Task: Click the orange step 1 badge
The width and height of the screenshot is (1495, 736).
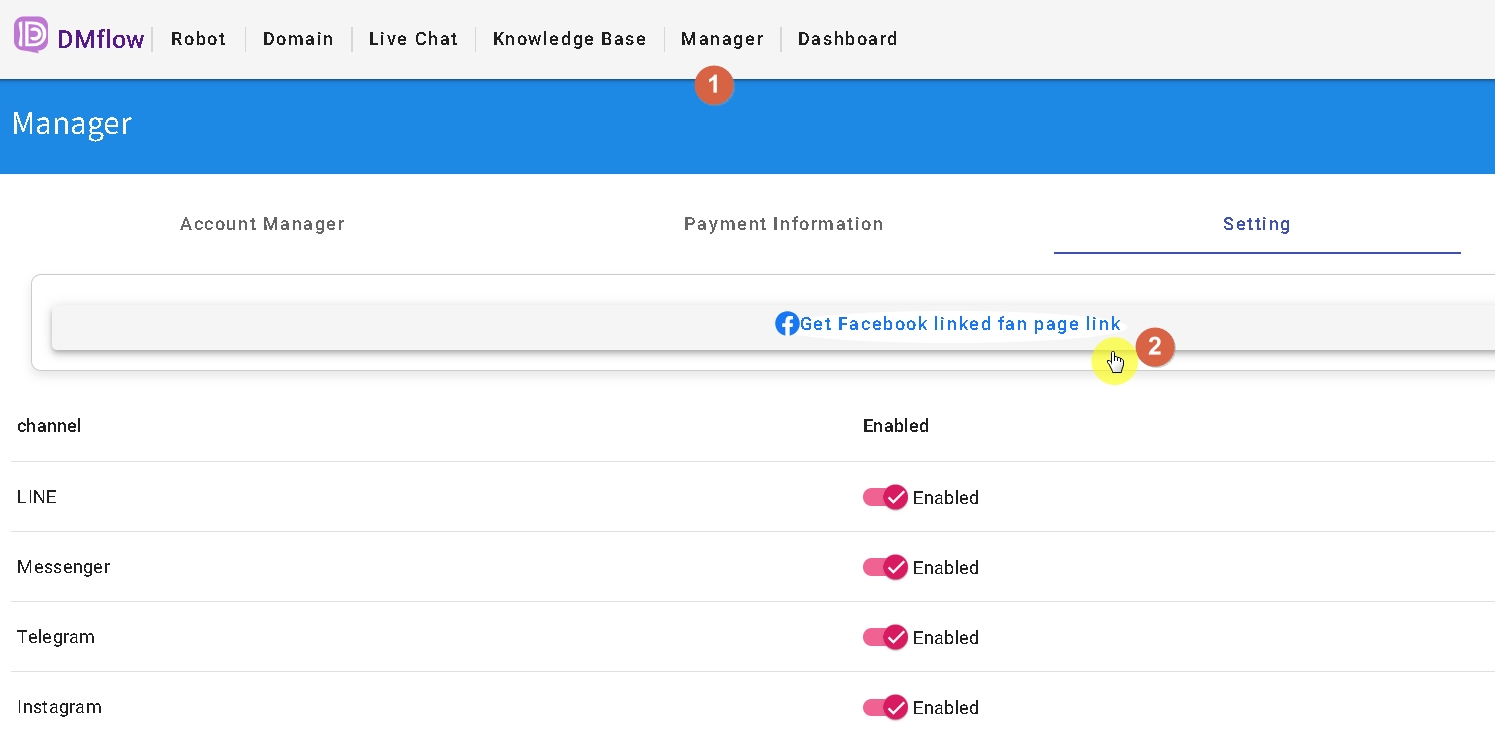Action: click(714, 86)
